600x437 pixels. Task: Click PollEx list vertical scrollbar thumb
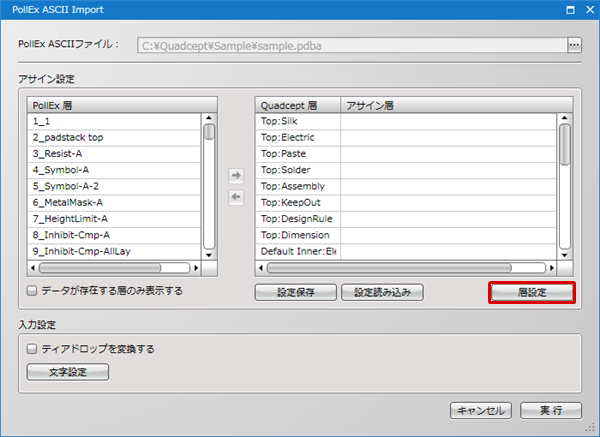coord(209,132)
